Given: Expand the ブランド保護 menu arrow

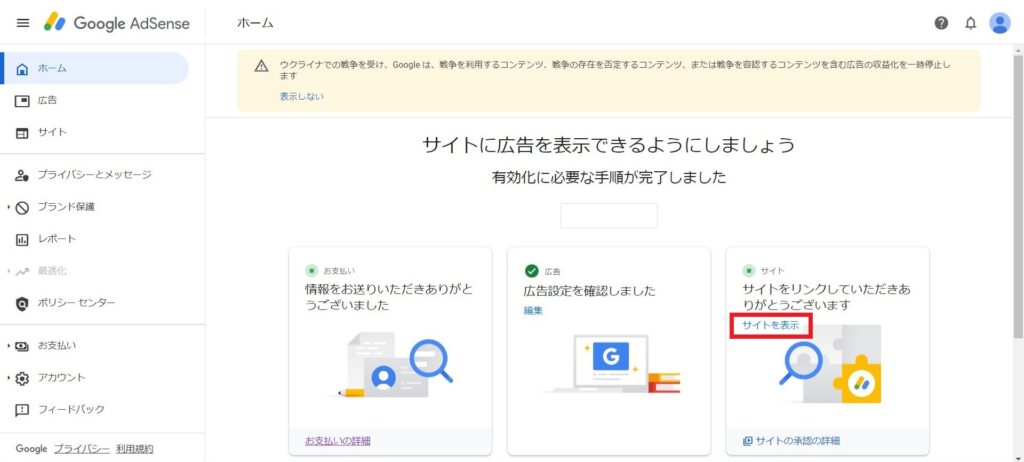Looking at the screenshot, I should (x=8, y=207).
